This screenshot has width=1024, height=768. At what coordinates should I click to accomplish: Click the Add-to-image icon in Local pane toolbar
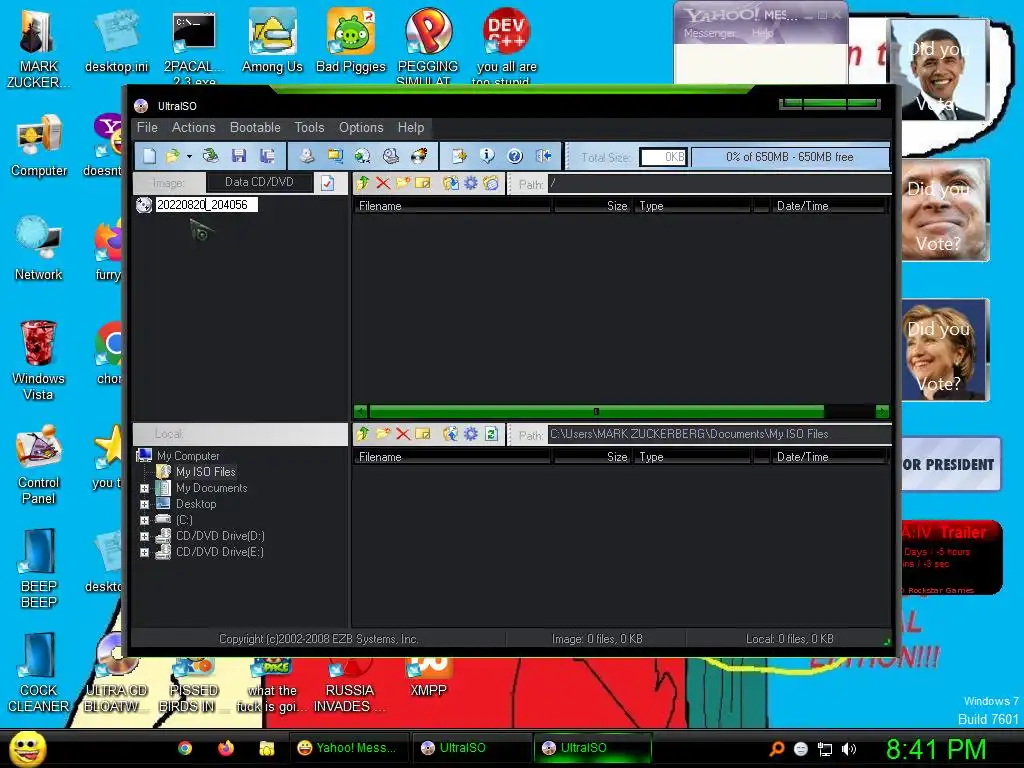(451, 434)
